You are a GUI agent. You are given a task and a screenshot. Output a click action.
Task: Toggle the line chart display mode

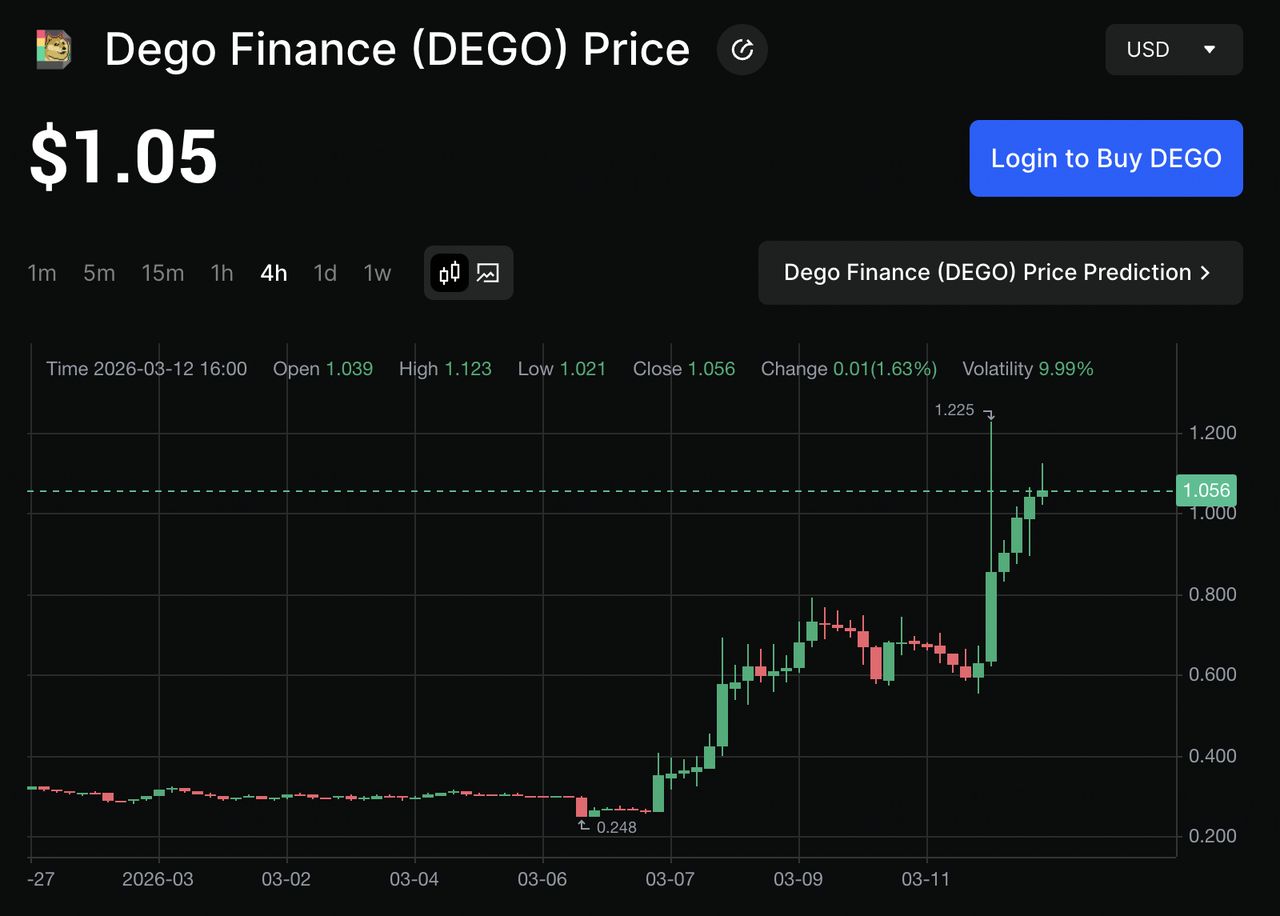click(489, 272)
